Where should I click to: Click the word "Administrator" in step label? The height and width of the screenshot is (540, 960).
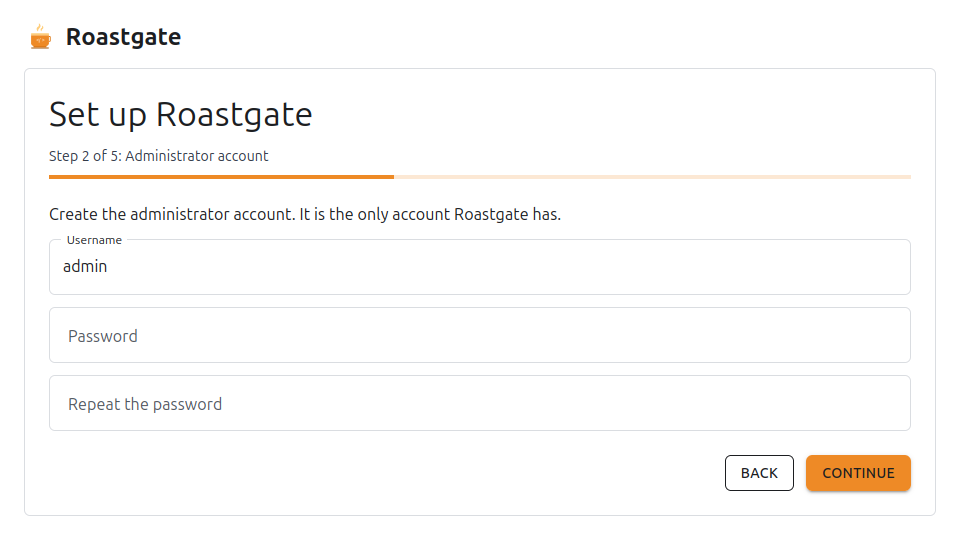point(162,156)
